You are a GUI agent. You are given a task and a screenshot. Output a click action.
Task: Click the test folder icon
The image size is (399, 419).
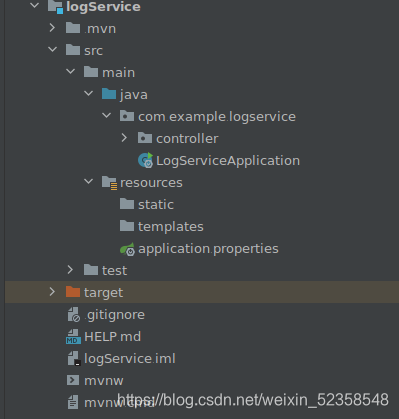click(91, 270)
